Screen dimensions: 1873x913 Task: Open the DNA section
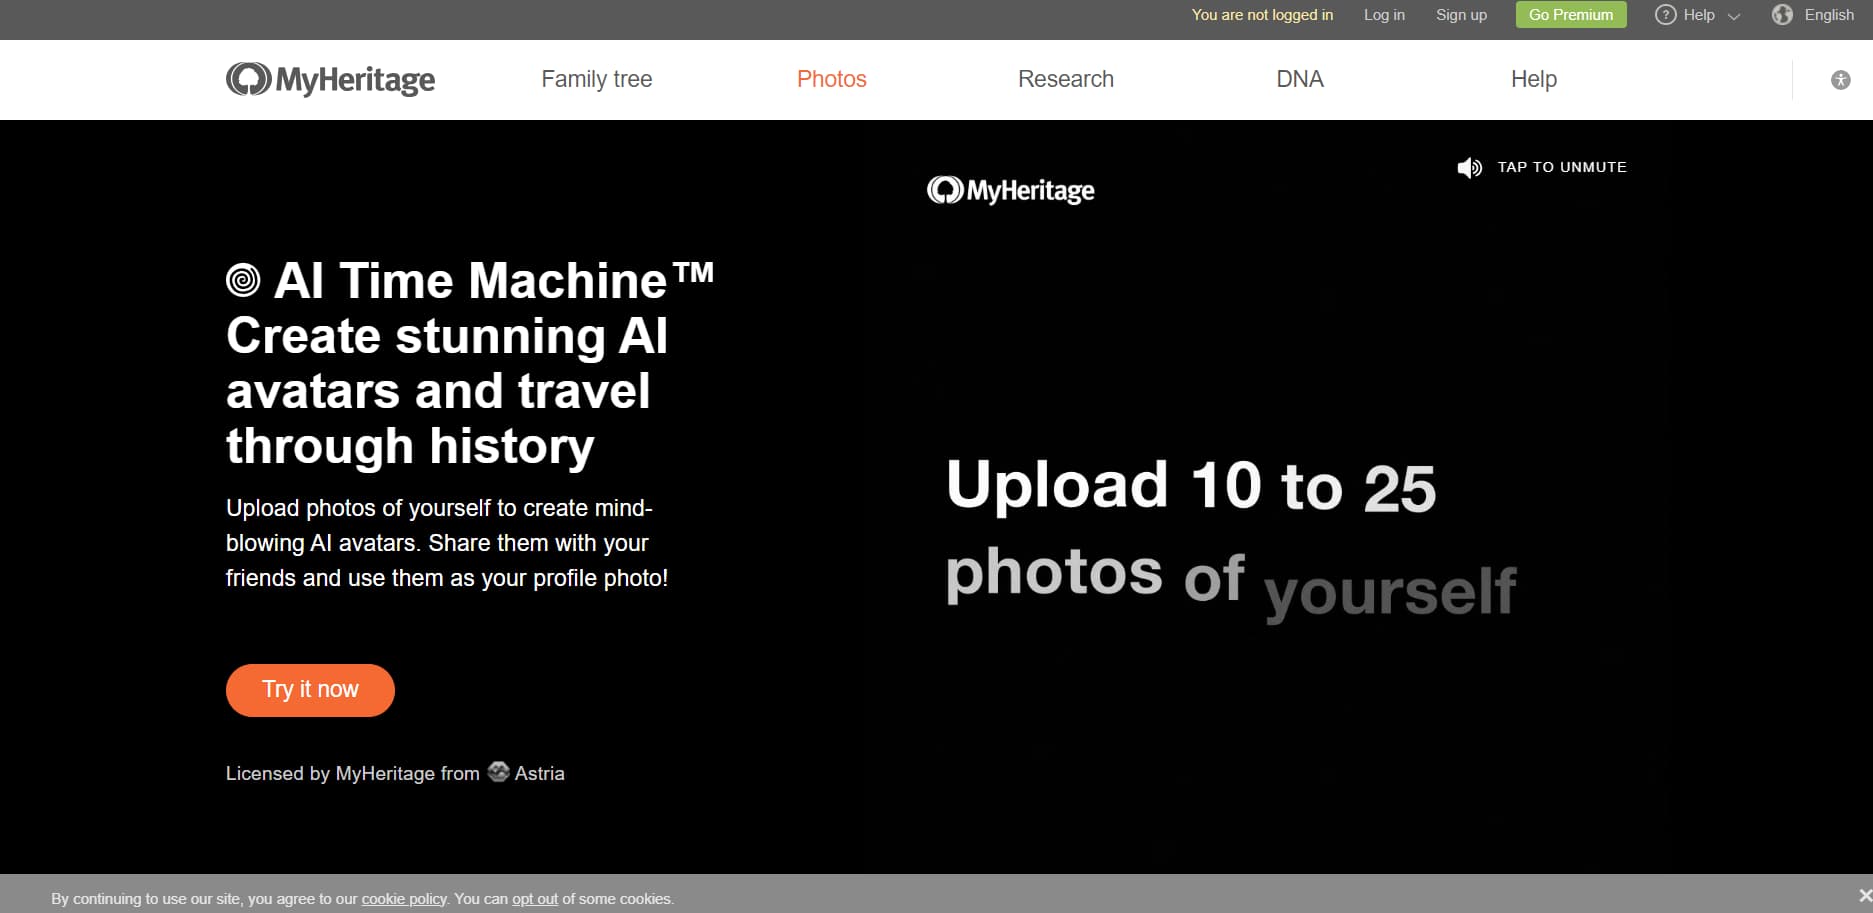point(1299,79)
